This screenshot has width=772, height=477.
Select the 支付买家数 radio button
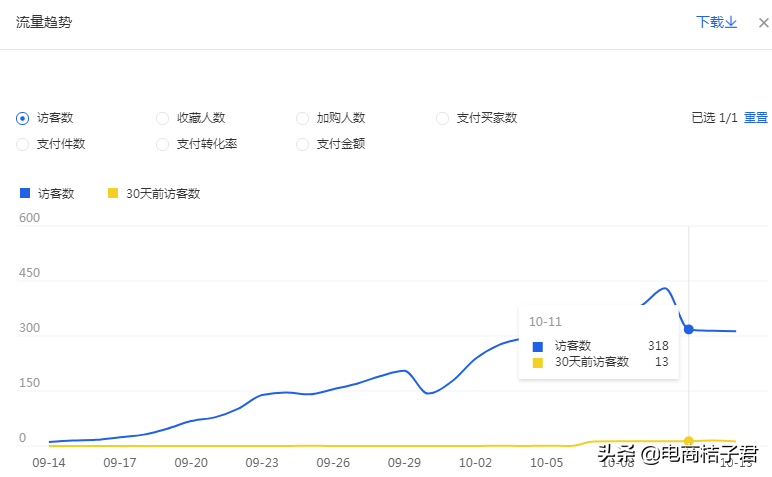coord(442,118)
